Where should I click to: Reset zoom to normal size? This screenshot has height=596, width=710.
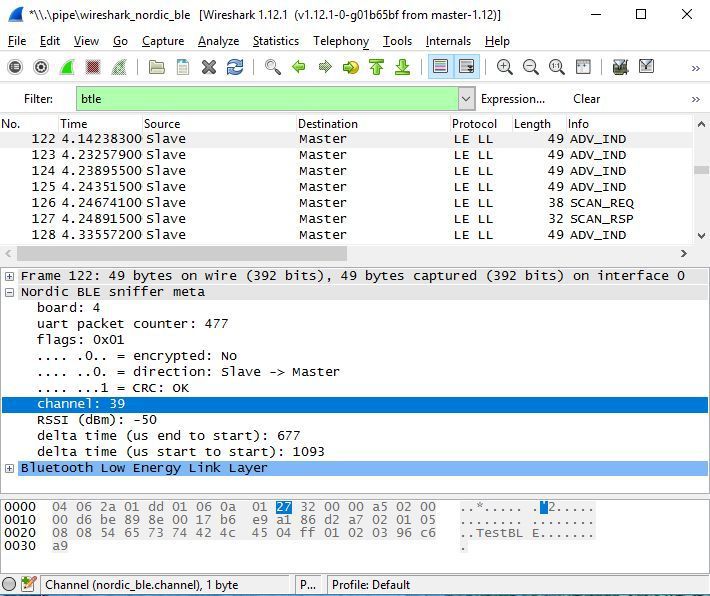(x=556, y=67)
